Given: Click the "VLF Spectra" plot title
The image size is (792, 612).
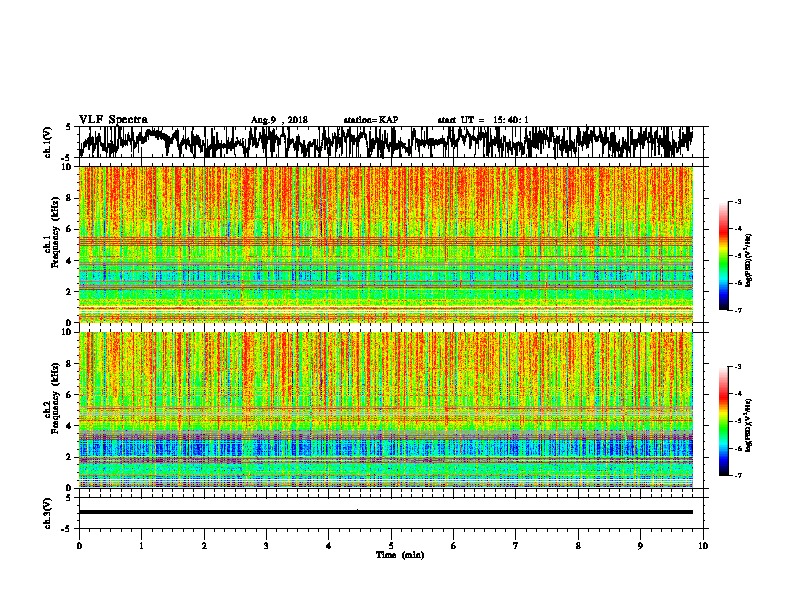Looking at the screenshot, I should [113, 120].
